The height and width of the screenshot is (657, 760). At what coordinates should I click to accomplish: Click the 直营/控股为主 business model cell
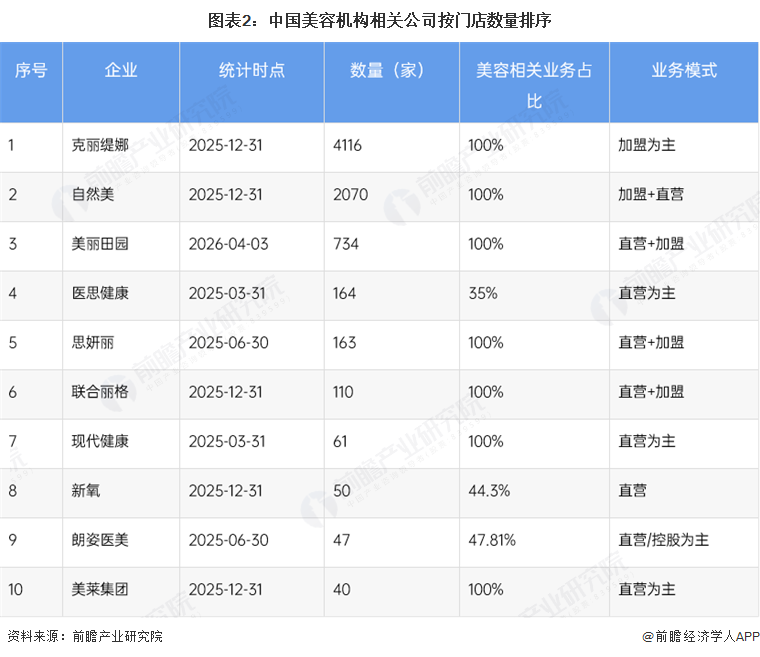click(664, 540)
